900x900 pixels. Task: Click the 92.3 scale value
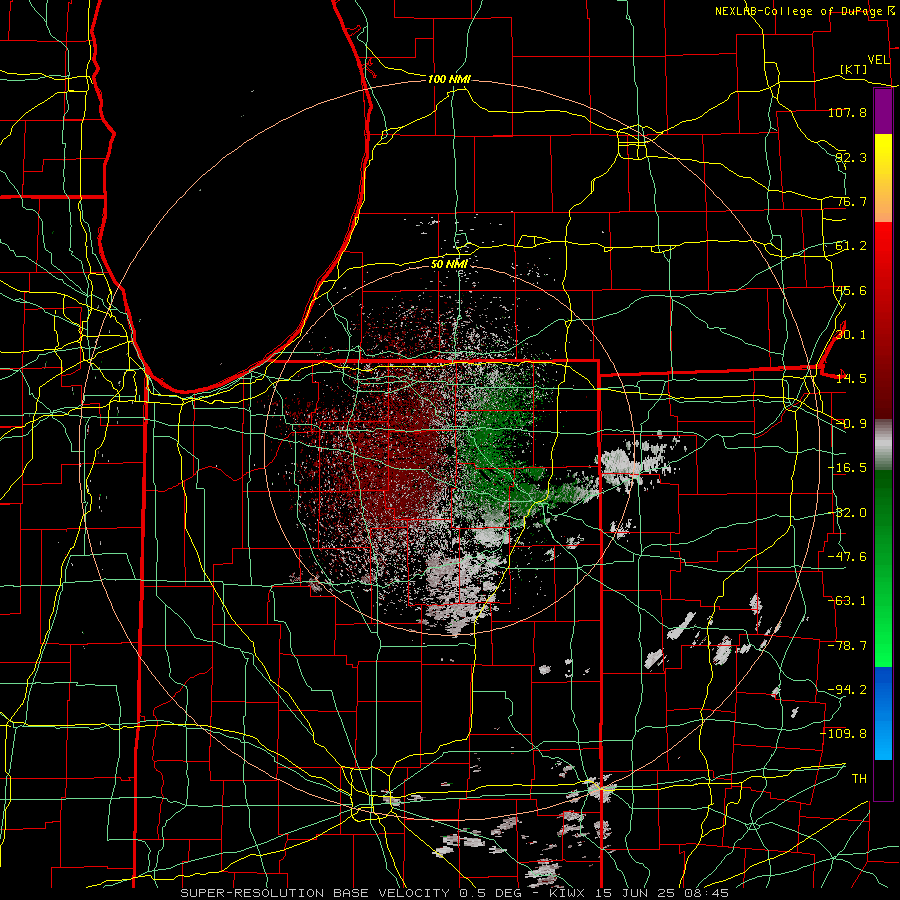[x=851, y=157]
